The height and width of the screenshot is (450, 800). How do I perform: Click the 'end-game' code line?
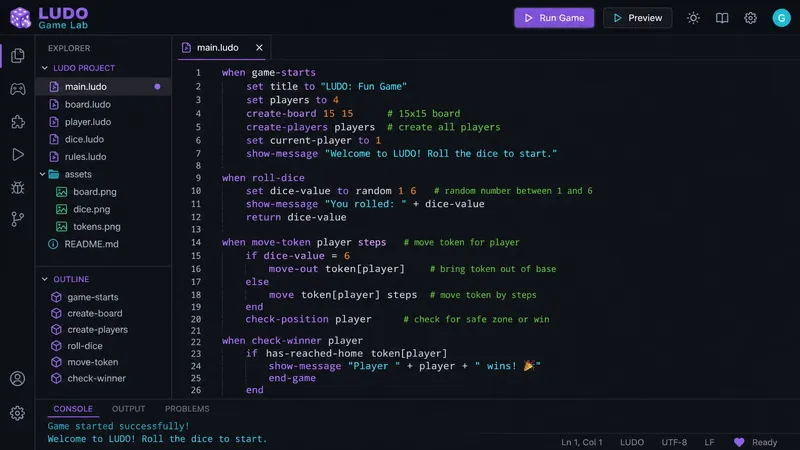click(292, 378)
